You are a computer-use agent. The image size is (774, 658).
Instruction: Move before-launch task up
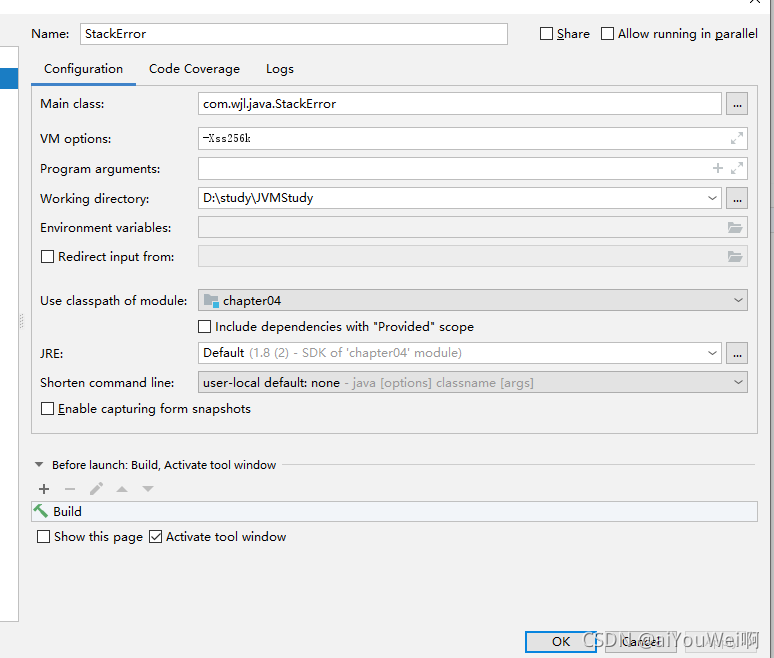click(122, 489)
